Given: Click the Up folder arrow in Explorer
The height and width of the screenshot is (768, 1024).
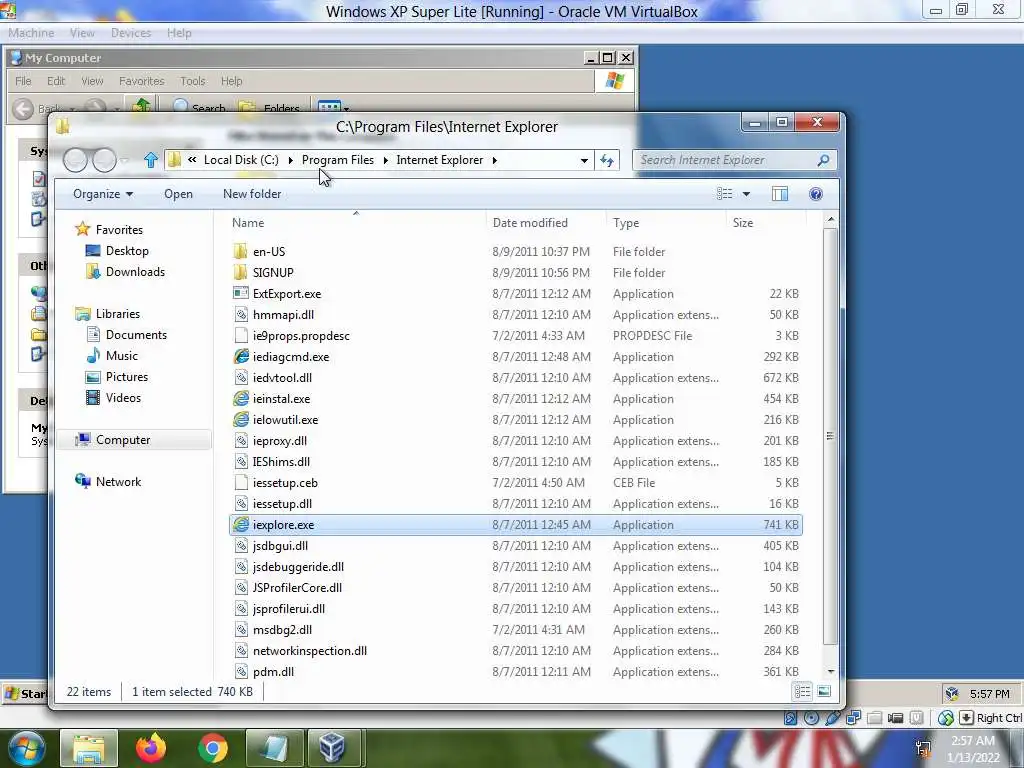Looking at the screenshot, I should tap(151, 160).
